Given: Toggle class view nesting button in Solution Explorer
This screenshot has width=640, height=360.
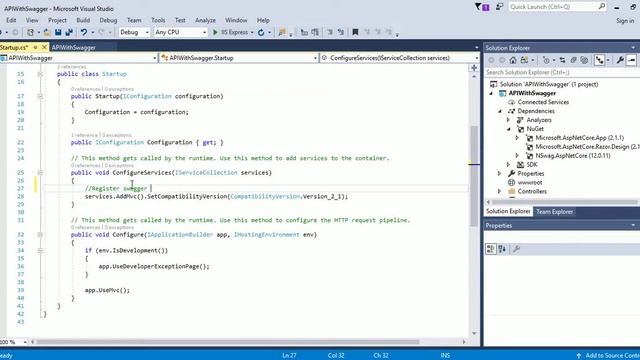Looking at the screenshot, I should click(x=599, y=60).
